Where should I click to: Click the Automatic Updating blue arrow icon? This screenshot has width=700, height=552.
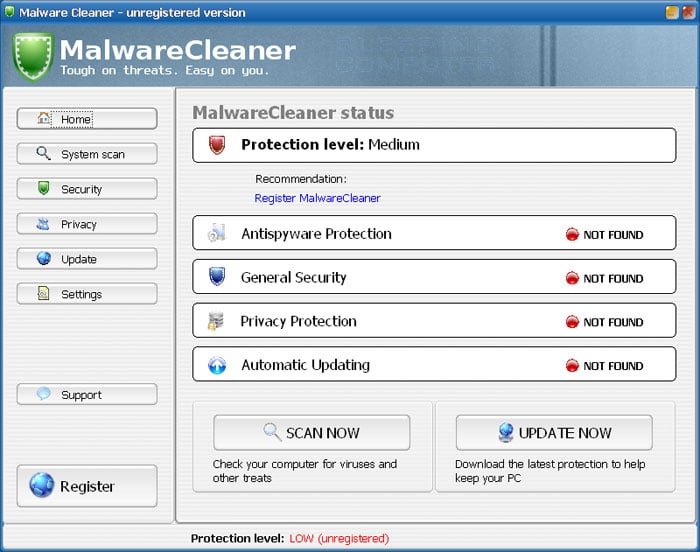pyautogui.click(x=217, y=365)
